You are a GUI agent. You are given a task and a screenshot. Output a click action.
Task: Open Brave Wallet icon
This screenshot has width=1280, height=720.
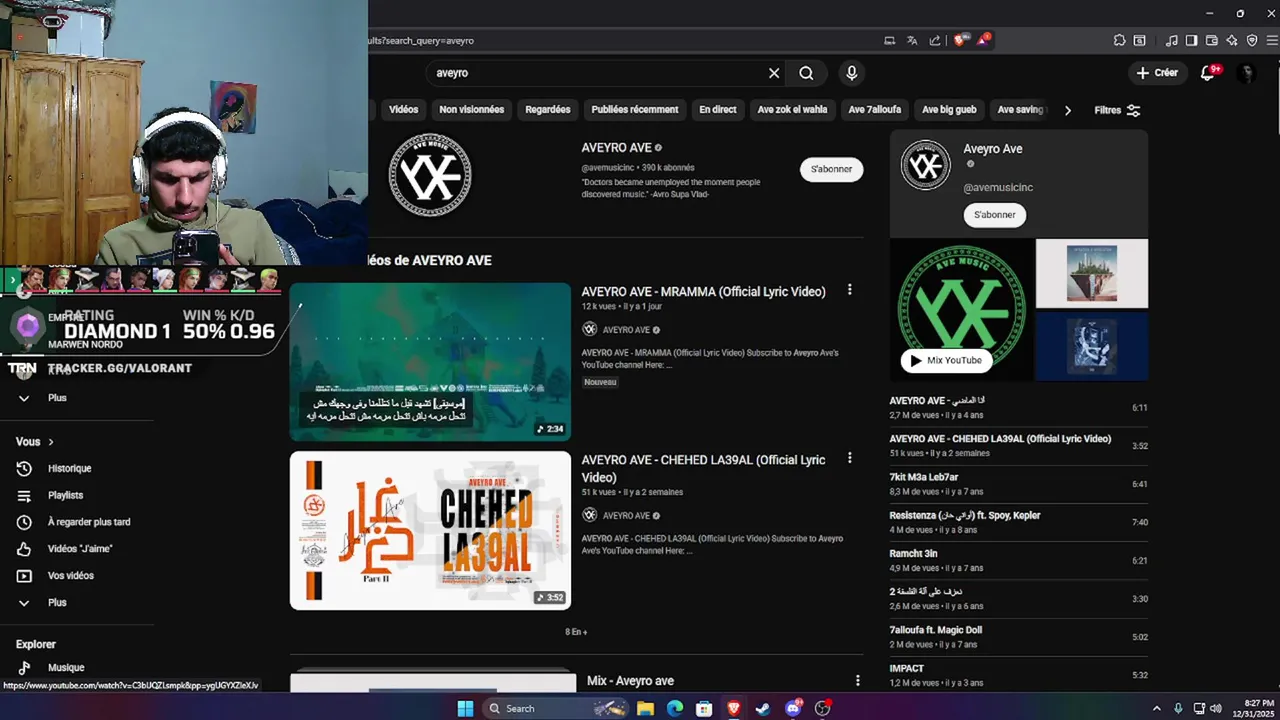[x=1212, y=41]
